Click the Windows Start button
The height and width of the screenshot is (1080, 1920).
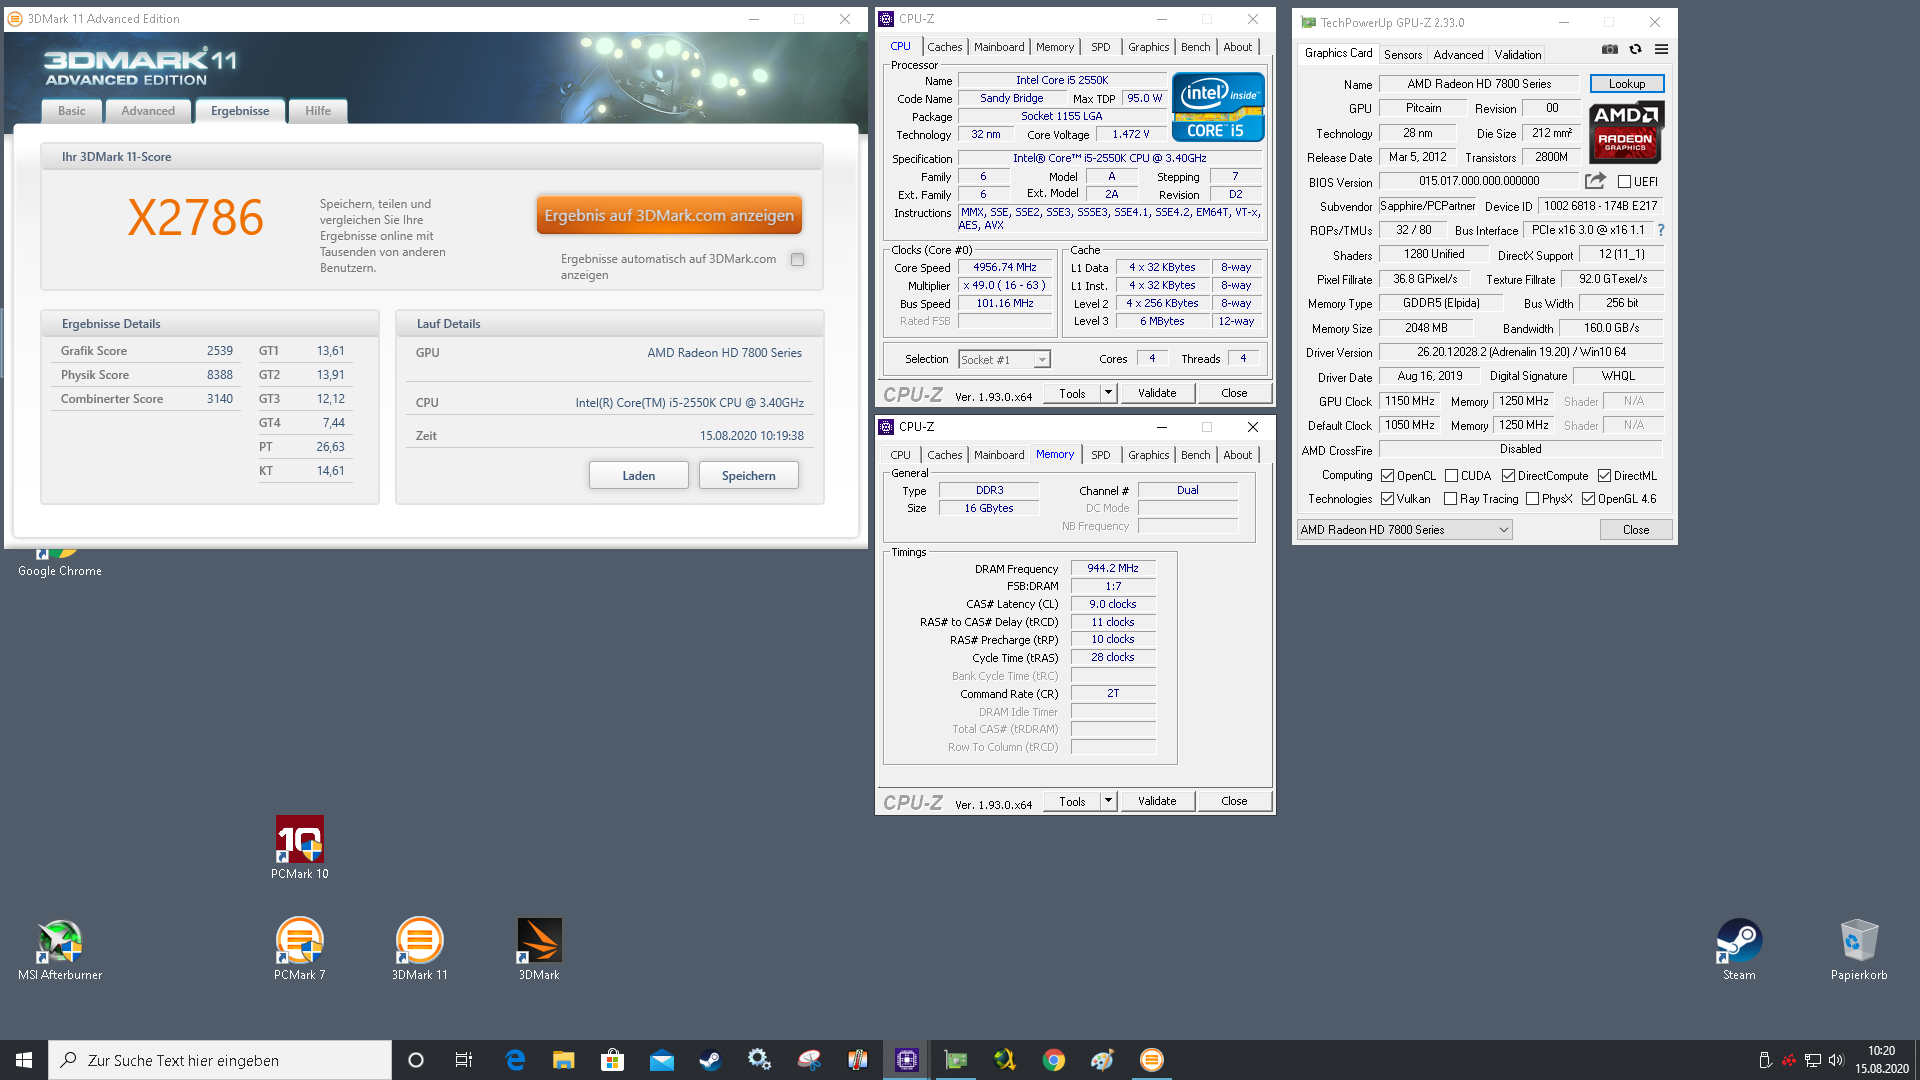[x=24, y=1060]
